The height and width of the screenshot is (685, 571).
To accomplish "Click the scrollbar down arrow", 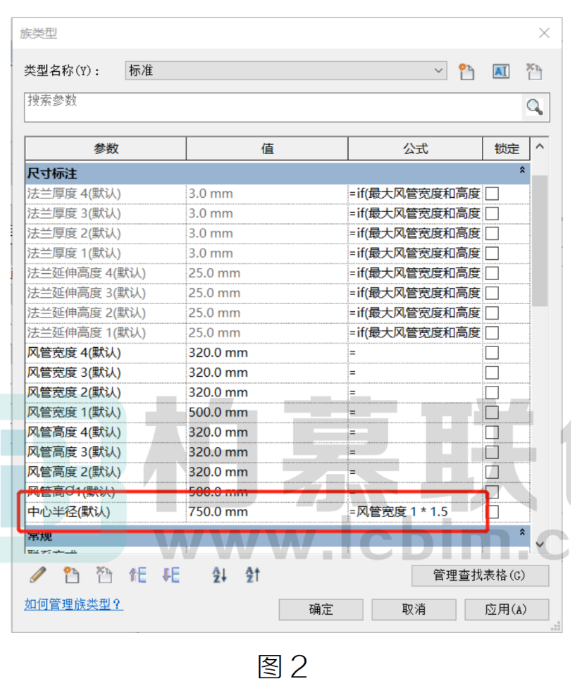I will (540, 544).
